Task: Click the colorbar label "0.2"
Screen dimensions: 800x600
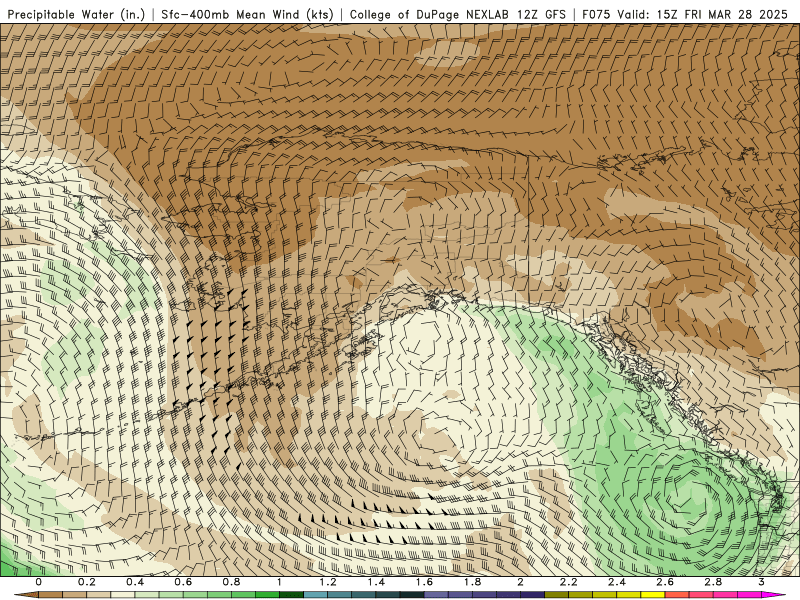Action: point(87,582)
